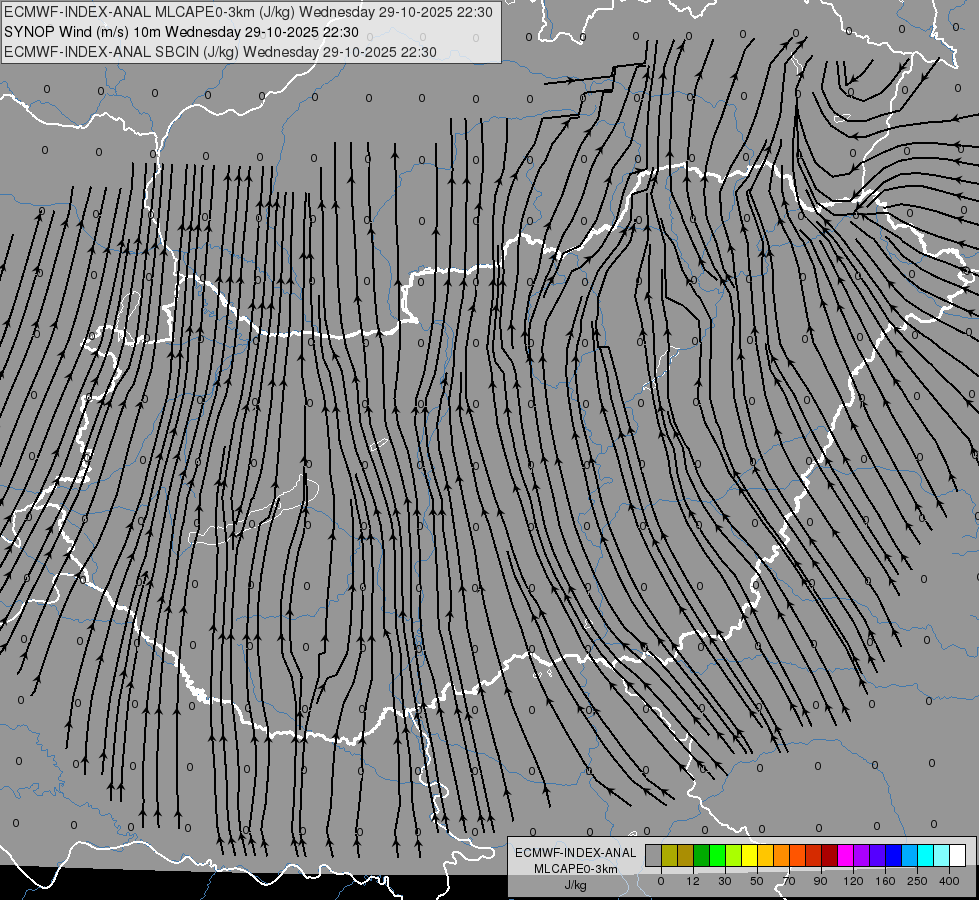Click the pure blue legend swatch
This screenshot has width=979, height=900.
894,855
